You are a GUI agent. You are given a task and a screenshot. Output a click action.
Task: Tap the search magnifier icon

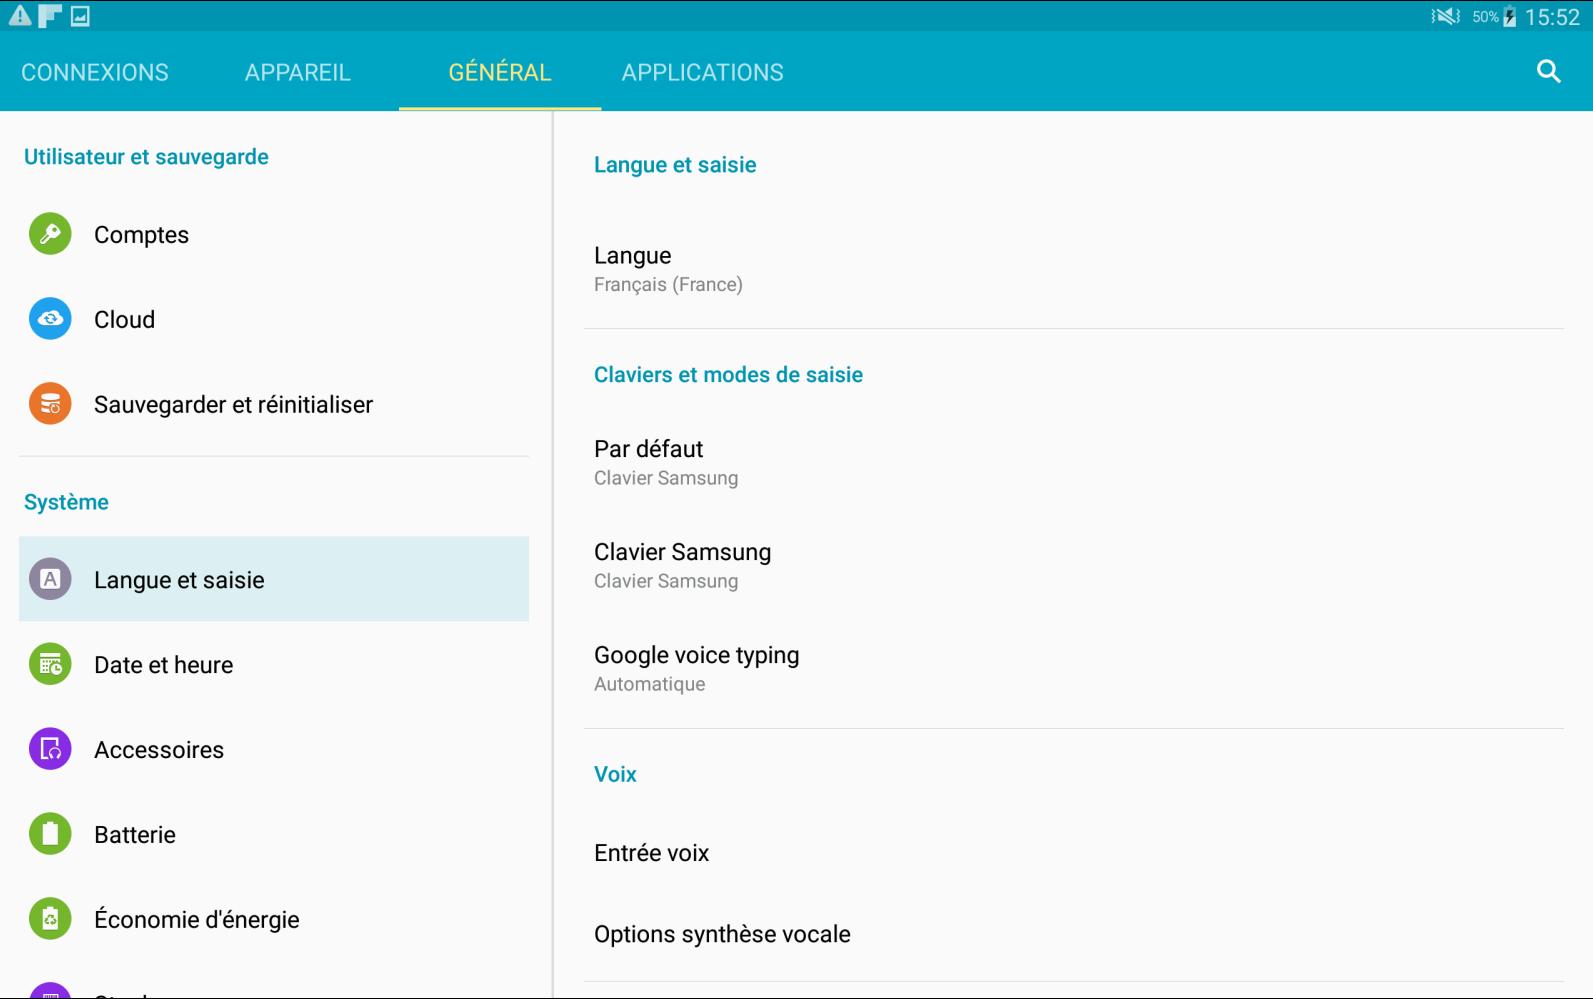point(1548,71)
